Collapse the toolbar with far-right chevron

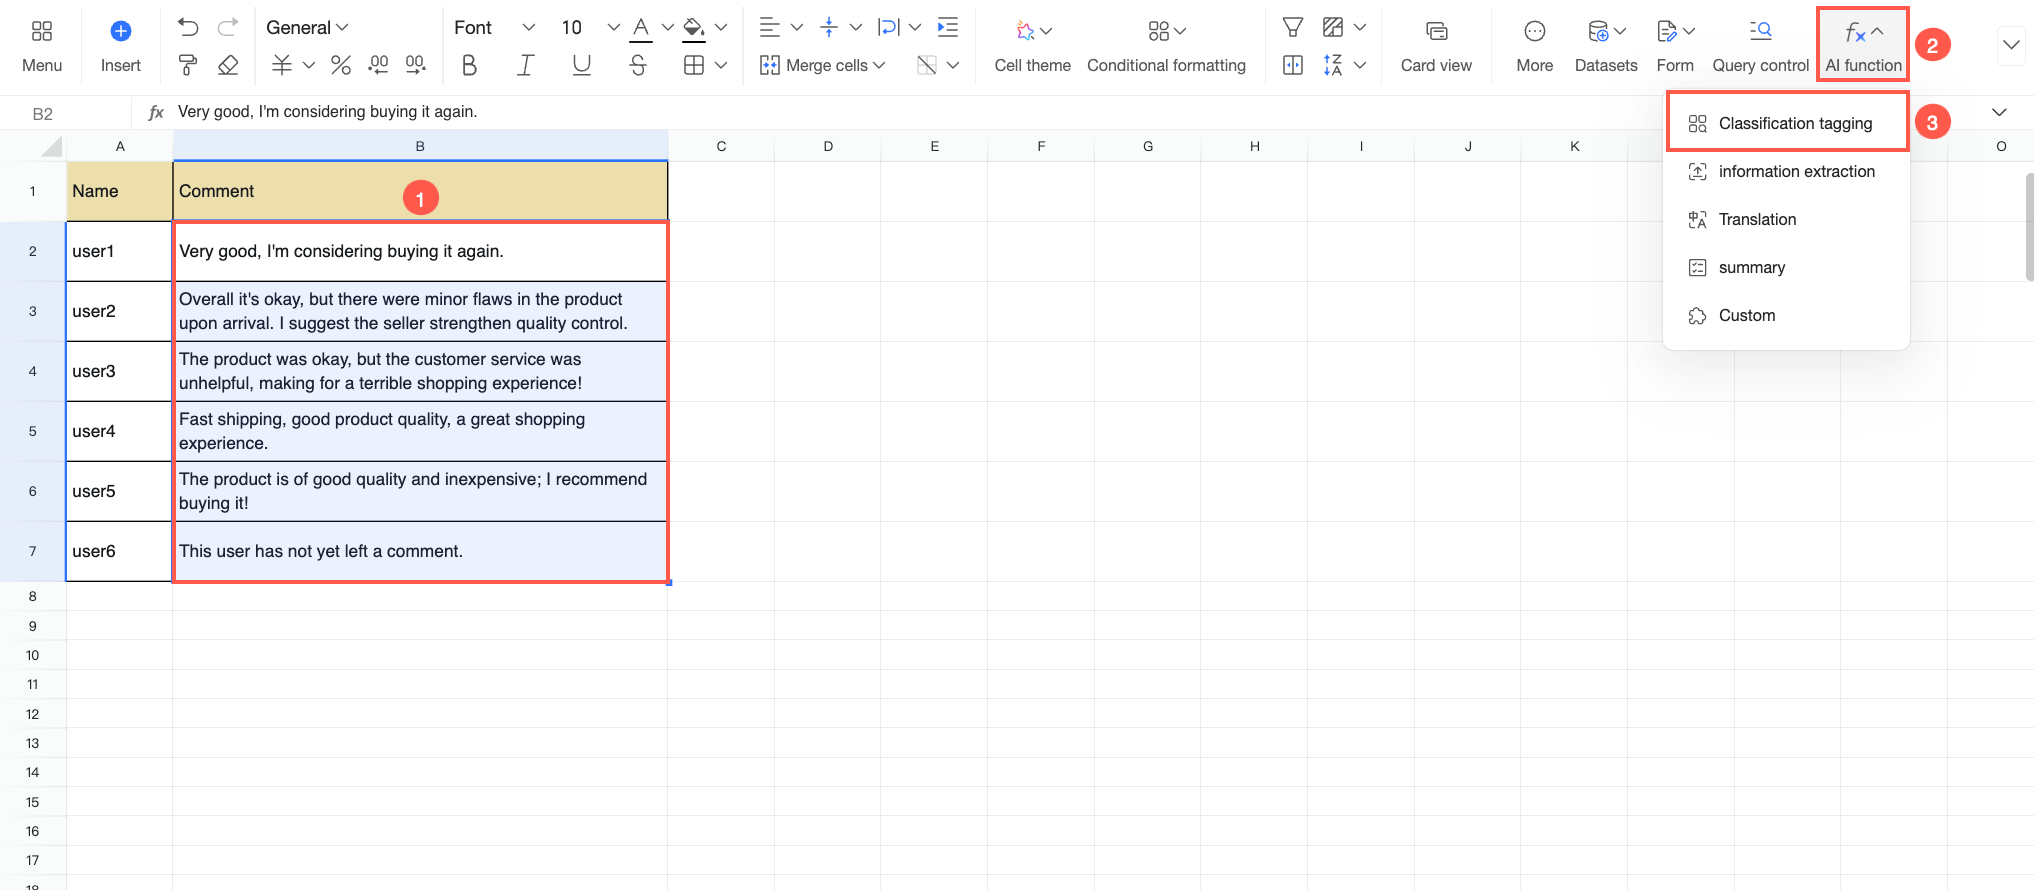click(2011, 45)
